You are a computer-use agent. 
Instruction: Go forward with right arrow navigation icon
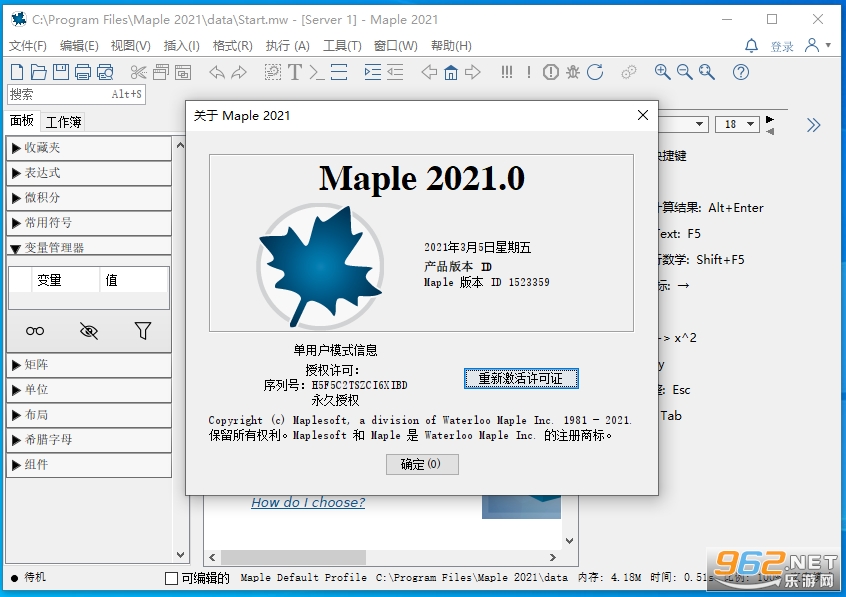473,72
